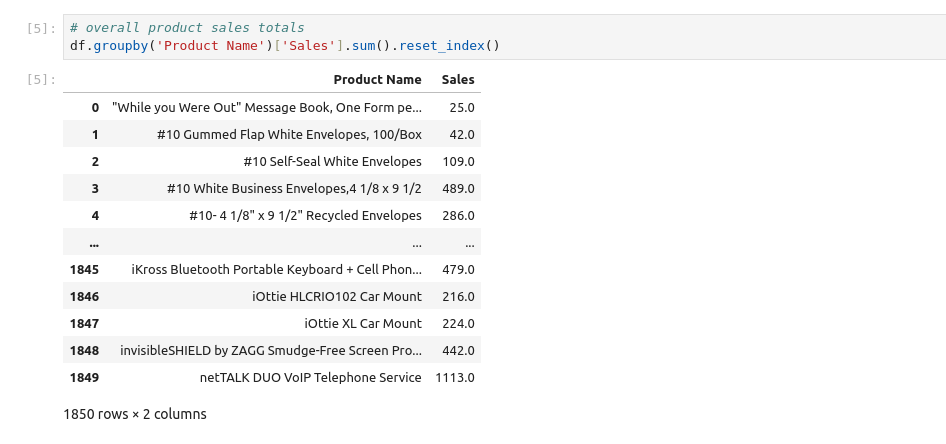This screenshot has height=444, width=946.
Task: Click the Recycled Envelopes product name
Action: tap(305, 215)
